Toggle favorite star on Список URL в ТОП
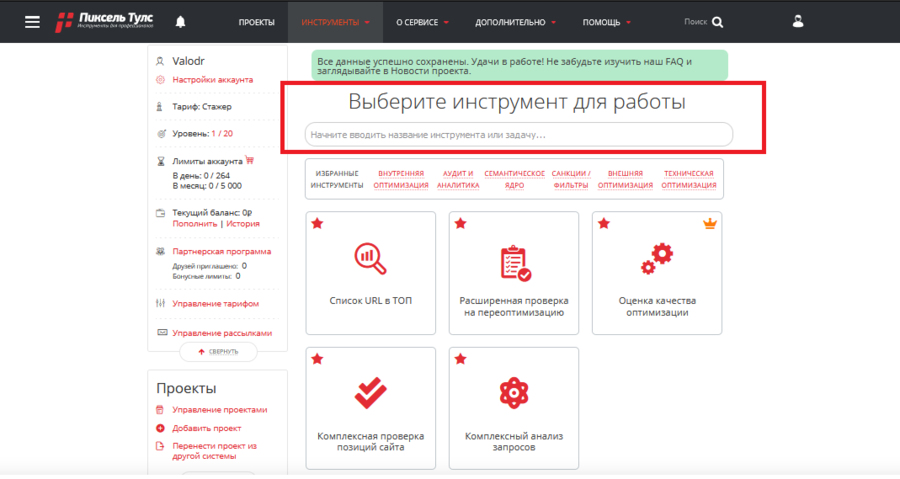The image size is (900, 479). (317, 224)
